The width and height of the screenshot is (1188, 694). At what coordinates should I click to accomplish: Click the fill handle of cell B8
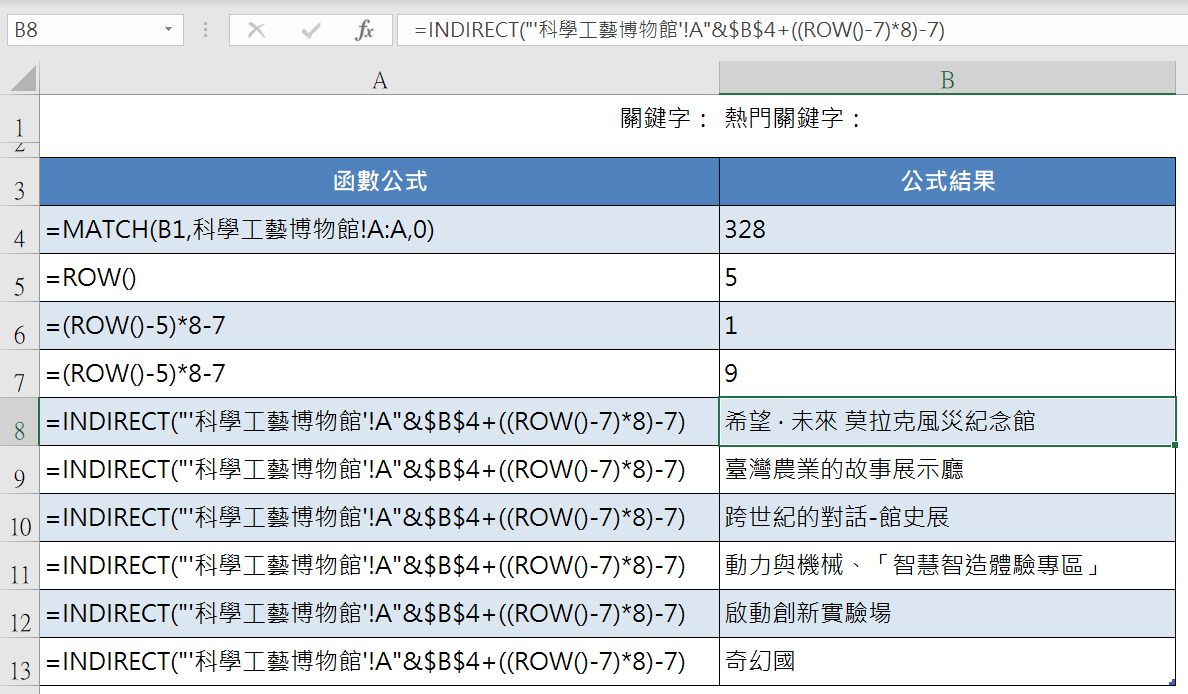coord(1175,445)
